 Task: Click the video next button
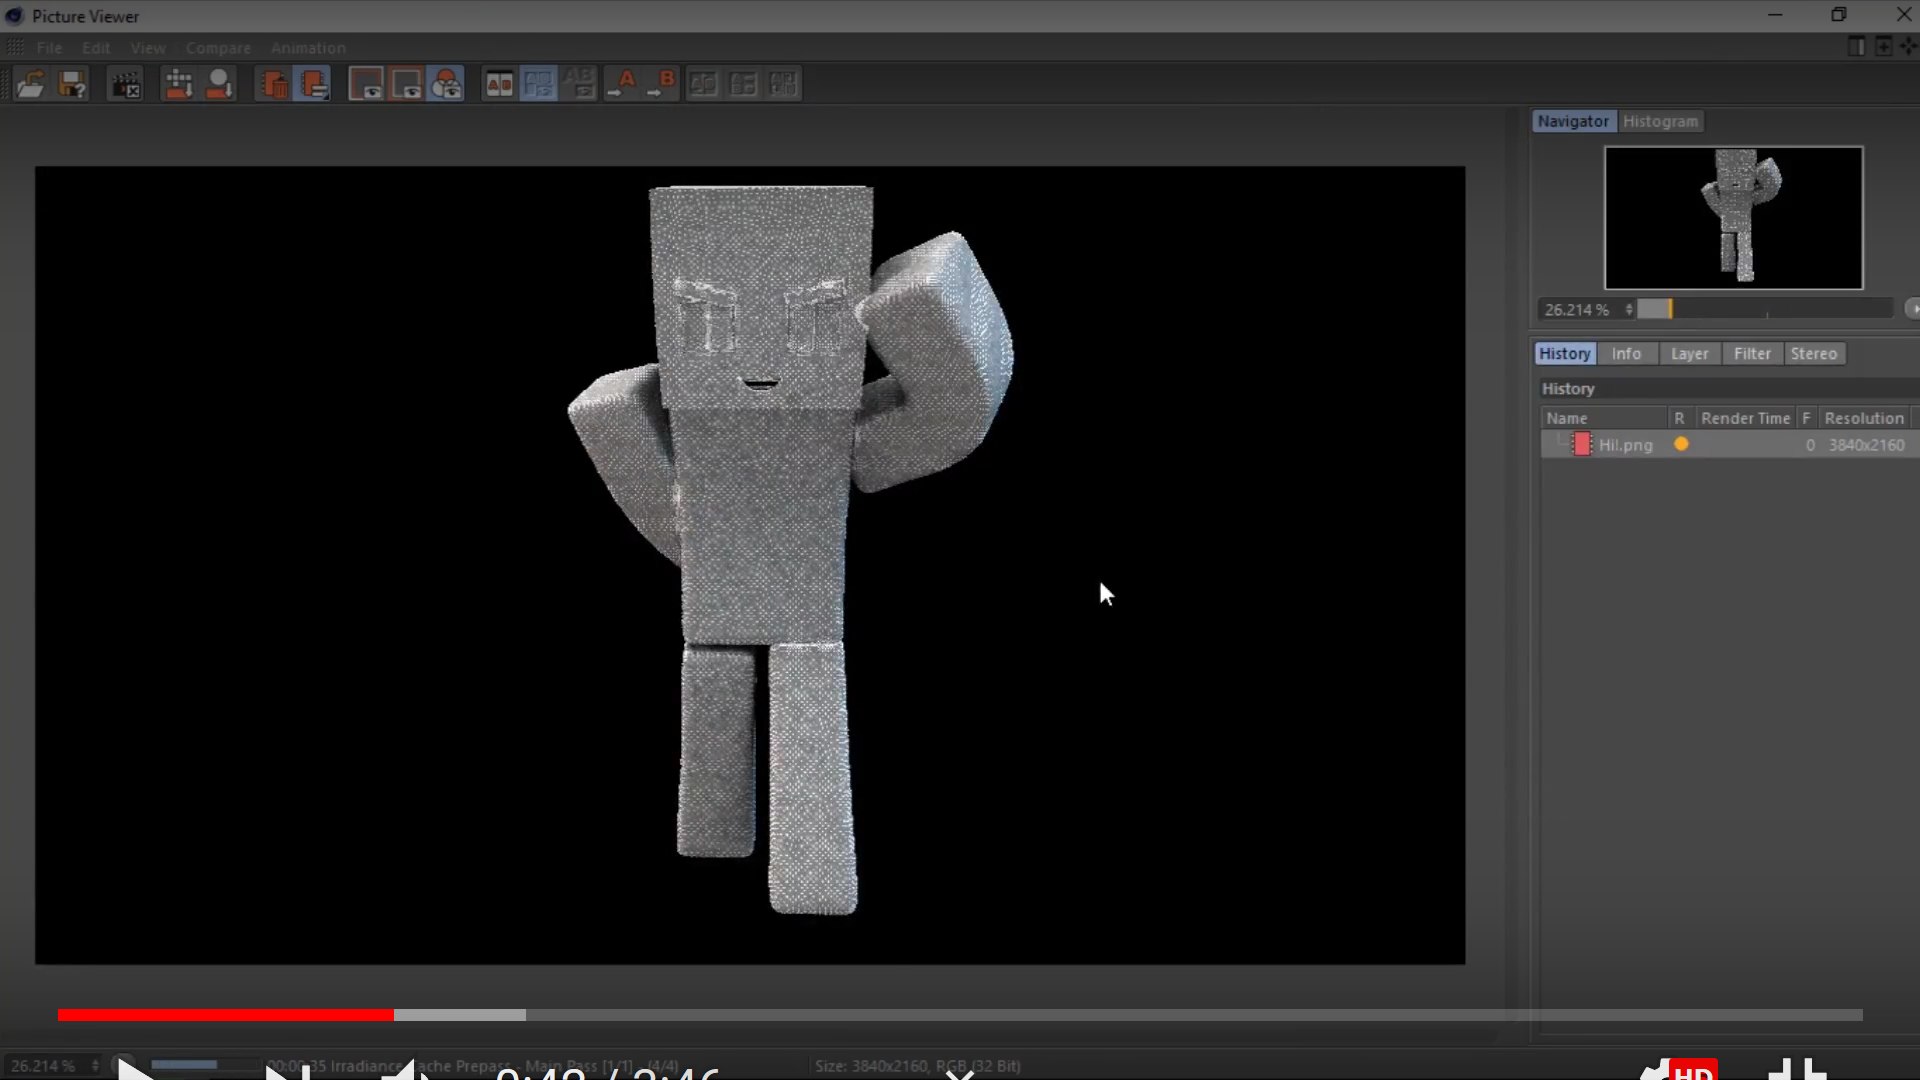click(288, 1071)
